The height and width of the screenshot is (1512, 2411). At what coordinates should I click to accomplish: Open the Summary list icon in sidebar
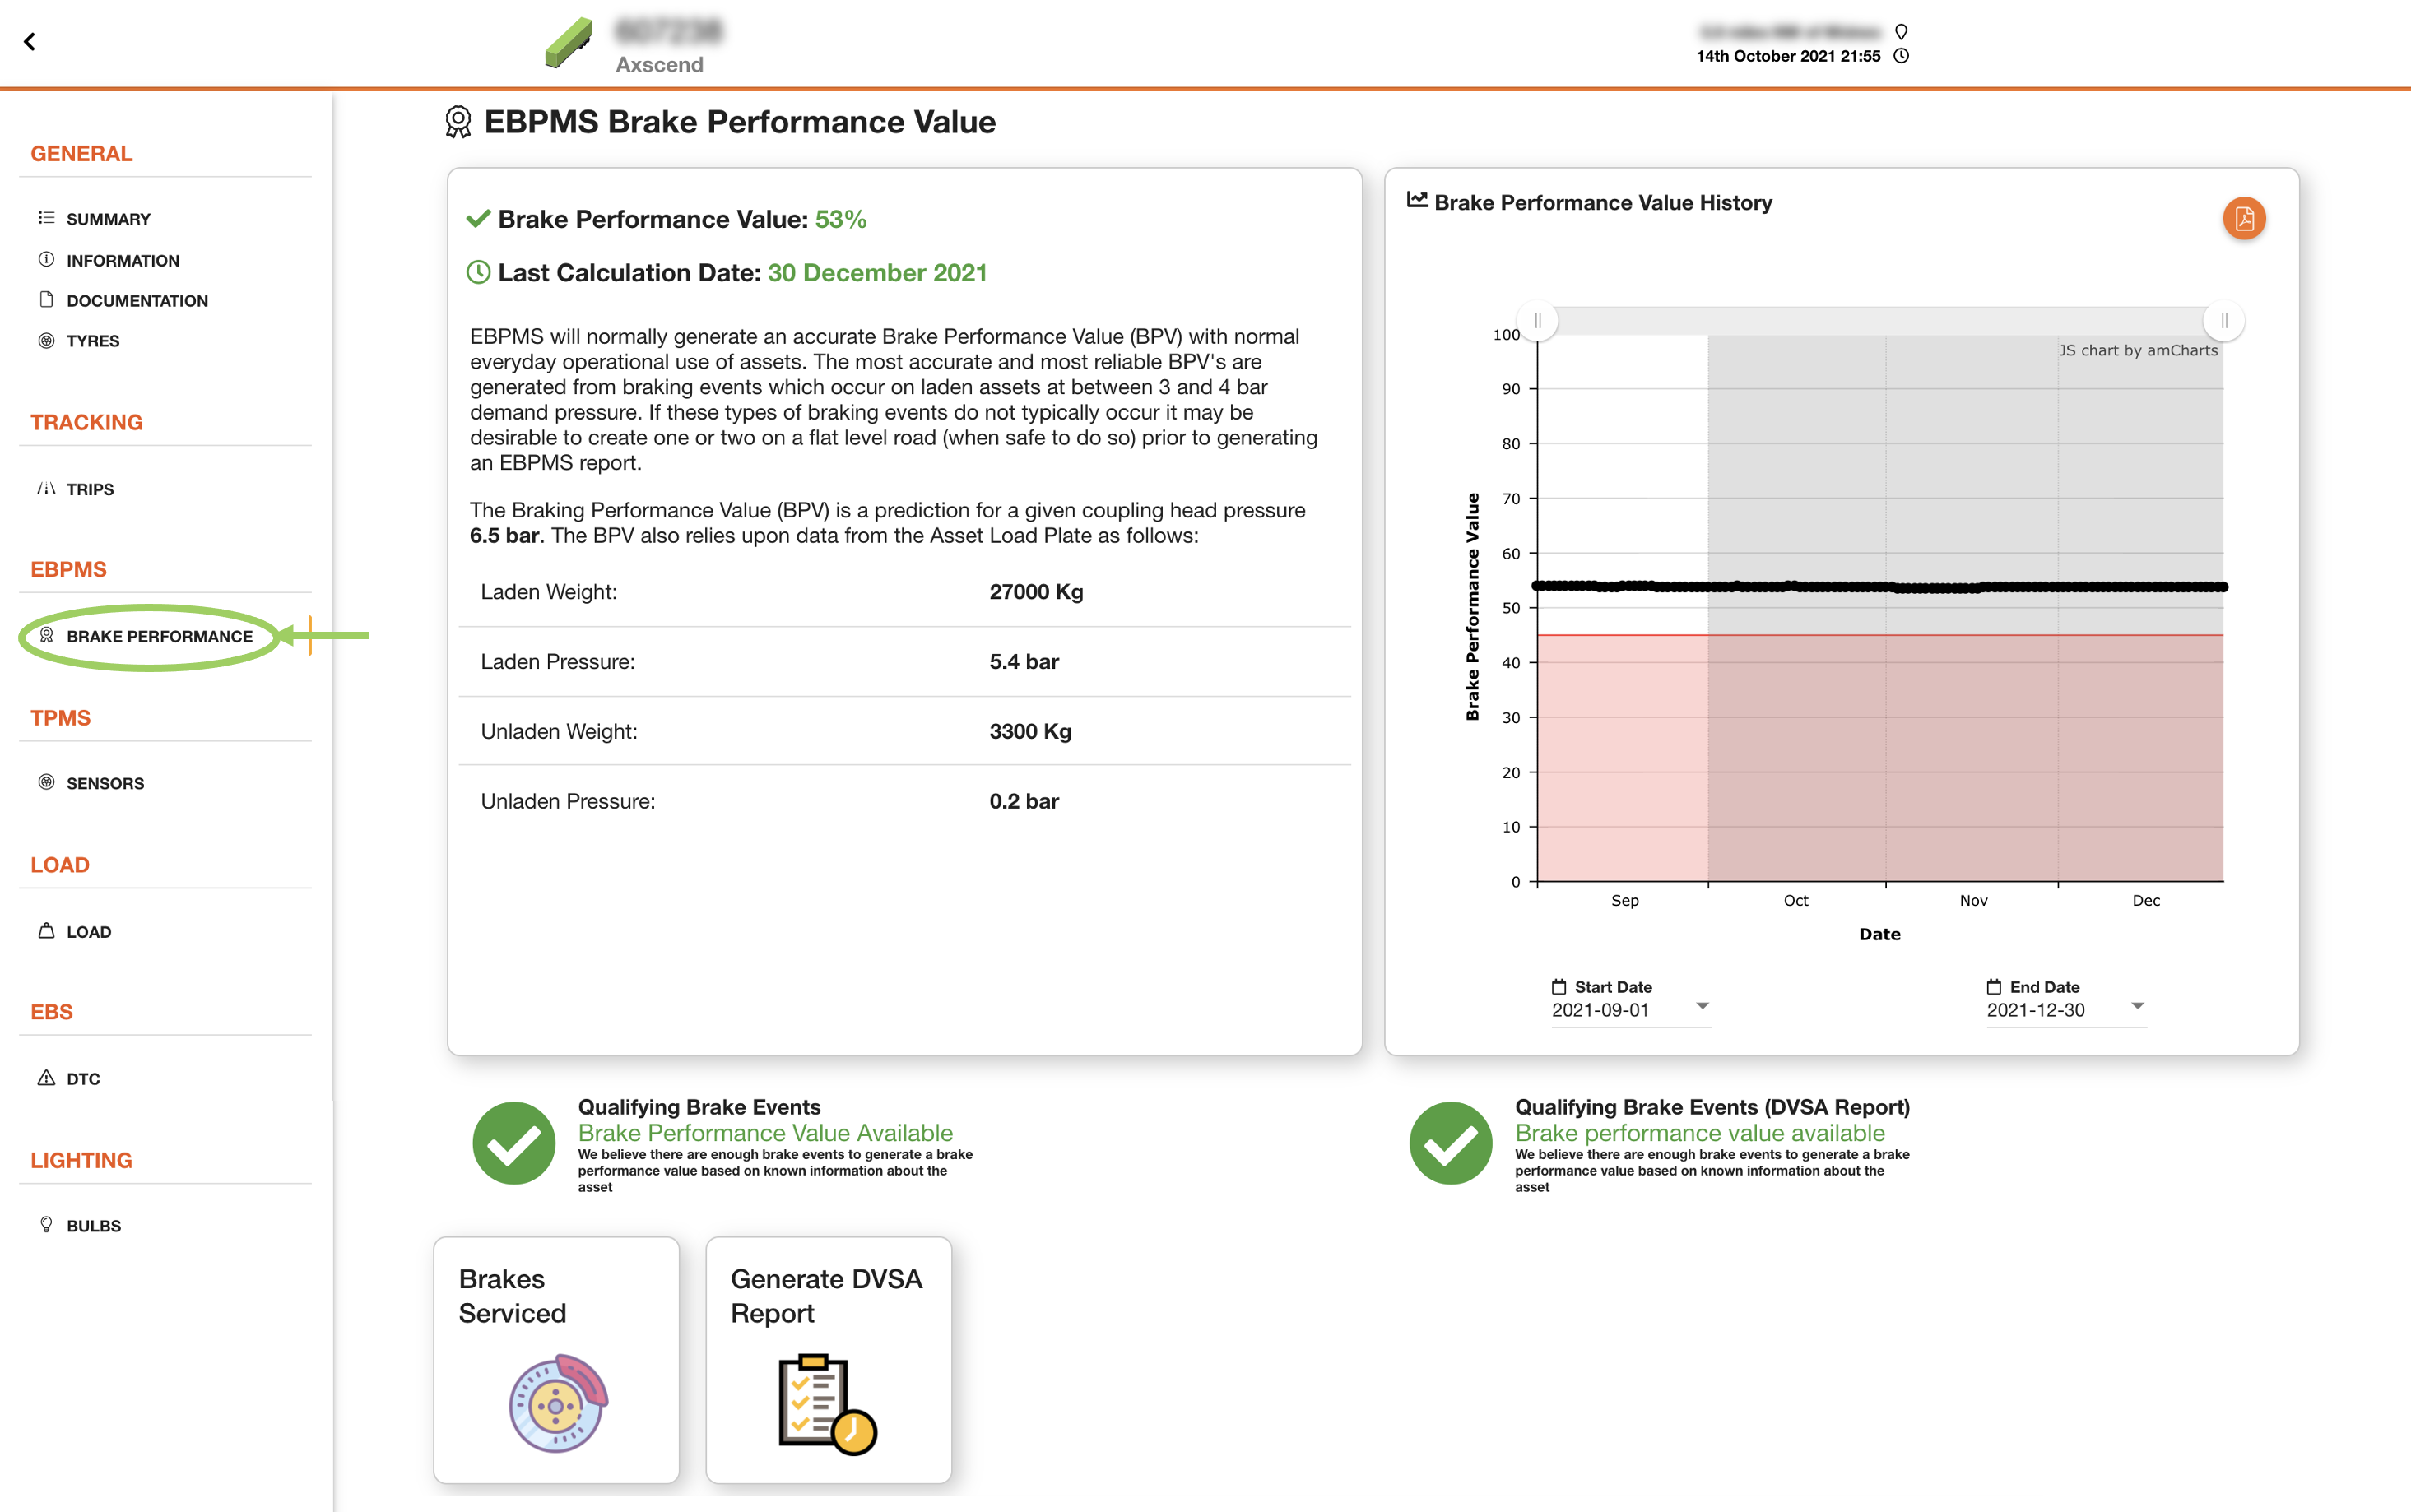click(46, 218)
